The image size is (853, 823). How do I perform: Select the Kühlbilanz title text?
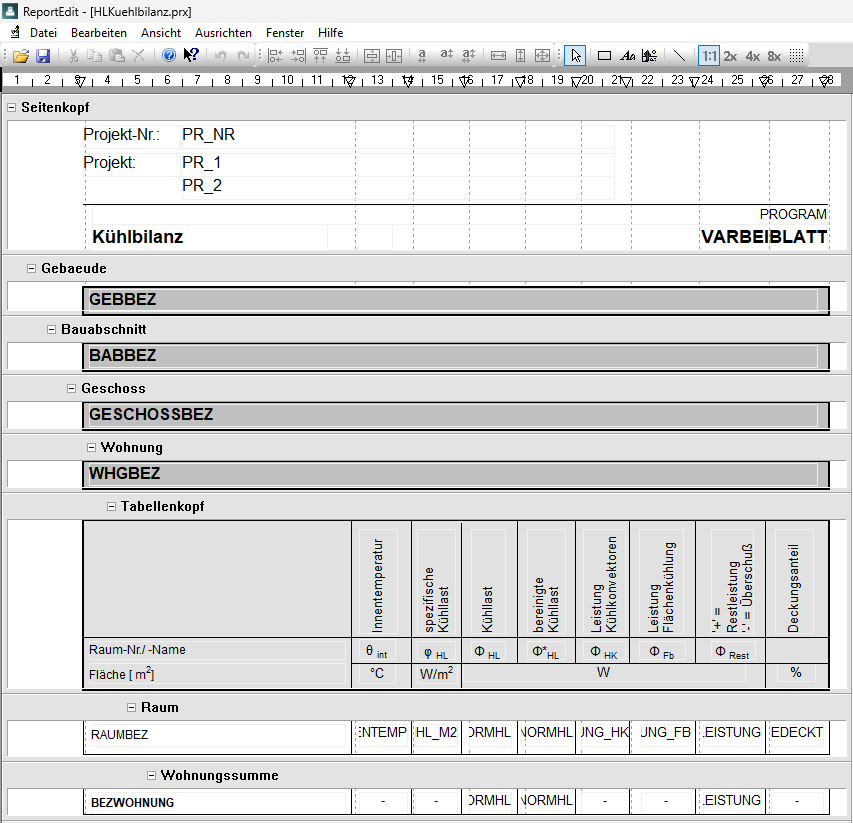coord(138,237)
